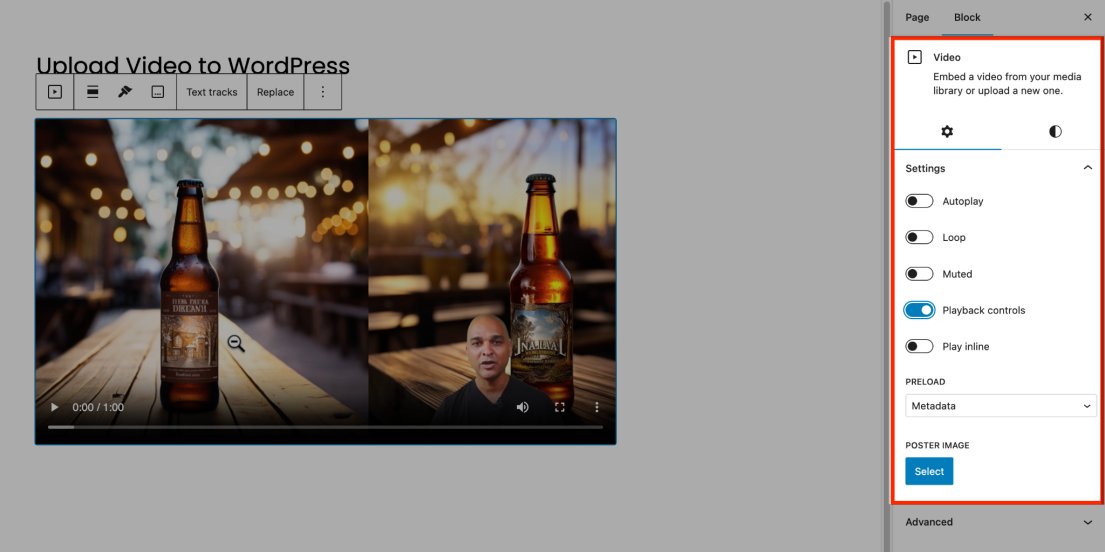Enter video fullscreen mode

tap(560, 407)
